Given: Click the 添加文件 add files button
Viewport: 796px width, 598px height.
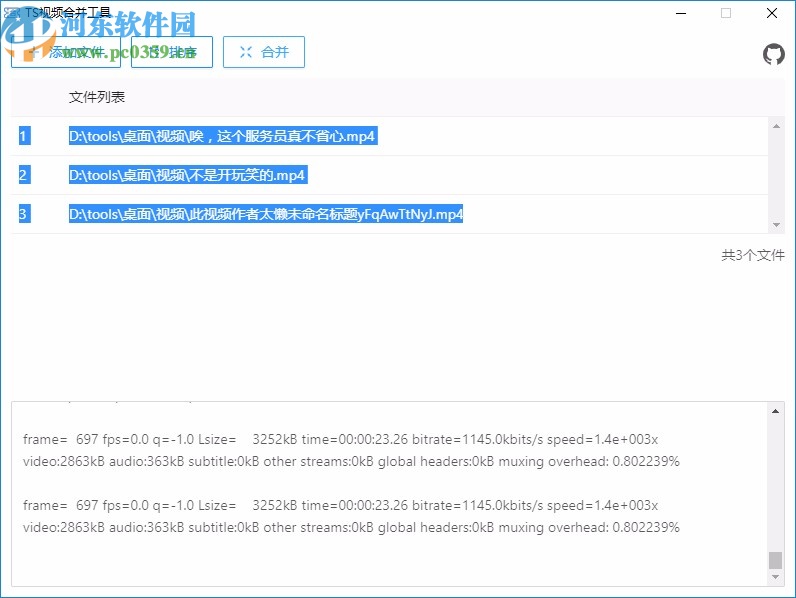Looking at the screenshot, I should [x=66, y=52].
